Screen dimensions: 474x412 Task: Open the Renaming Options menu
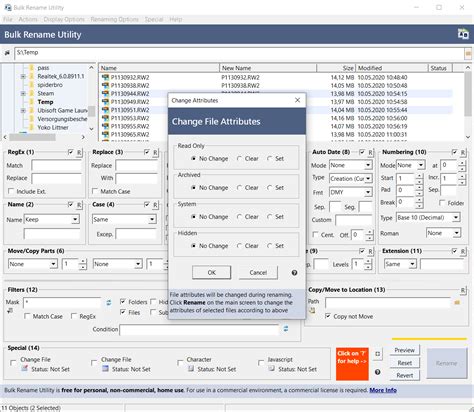pos(114,19)
